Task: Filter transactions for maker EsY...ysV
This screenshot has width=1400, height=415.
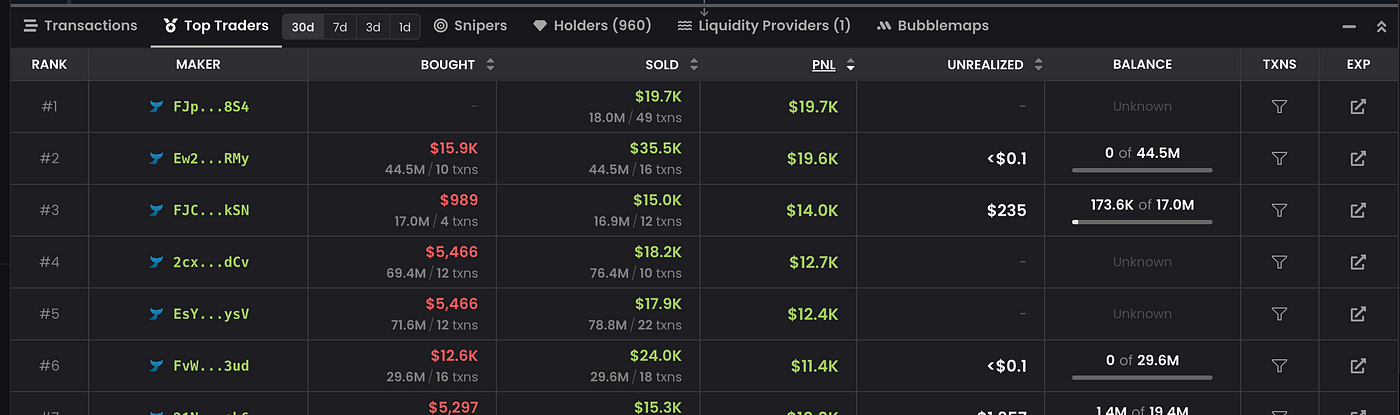Action: click(x=1279, y=315)
